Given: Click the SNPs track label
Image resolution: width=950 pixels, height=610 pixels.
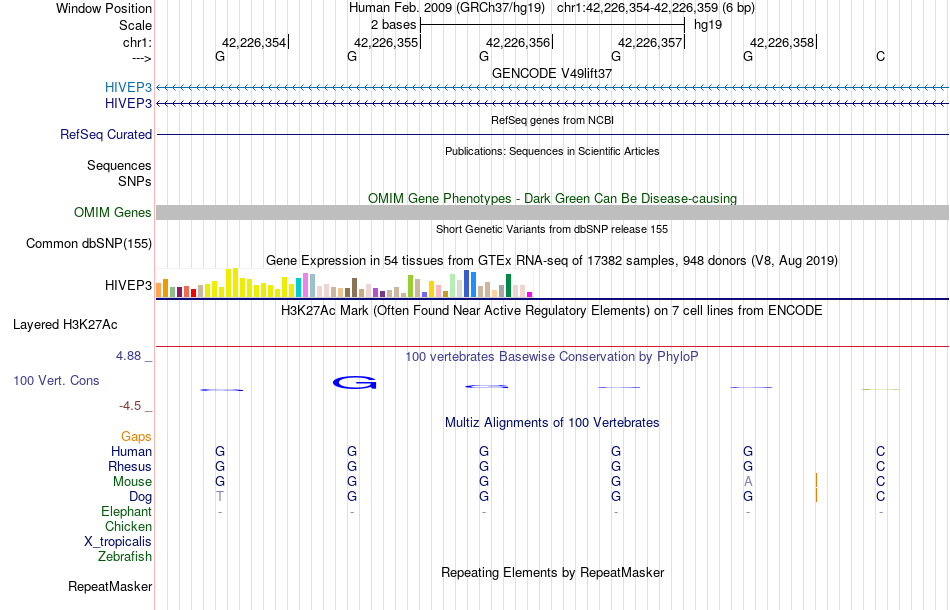Looking at the screenshot, I should point(135,181).
